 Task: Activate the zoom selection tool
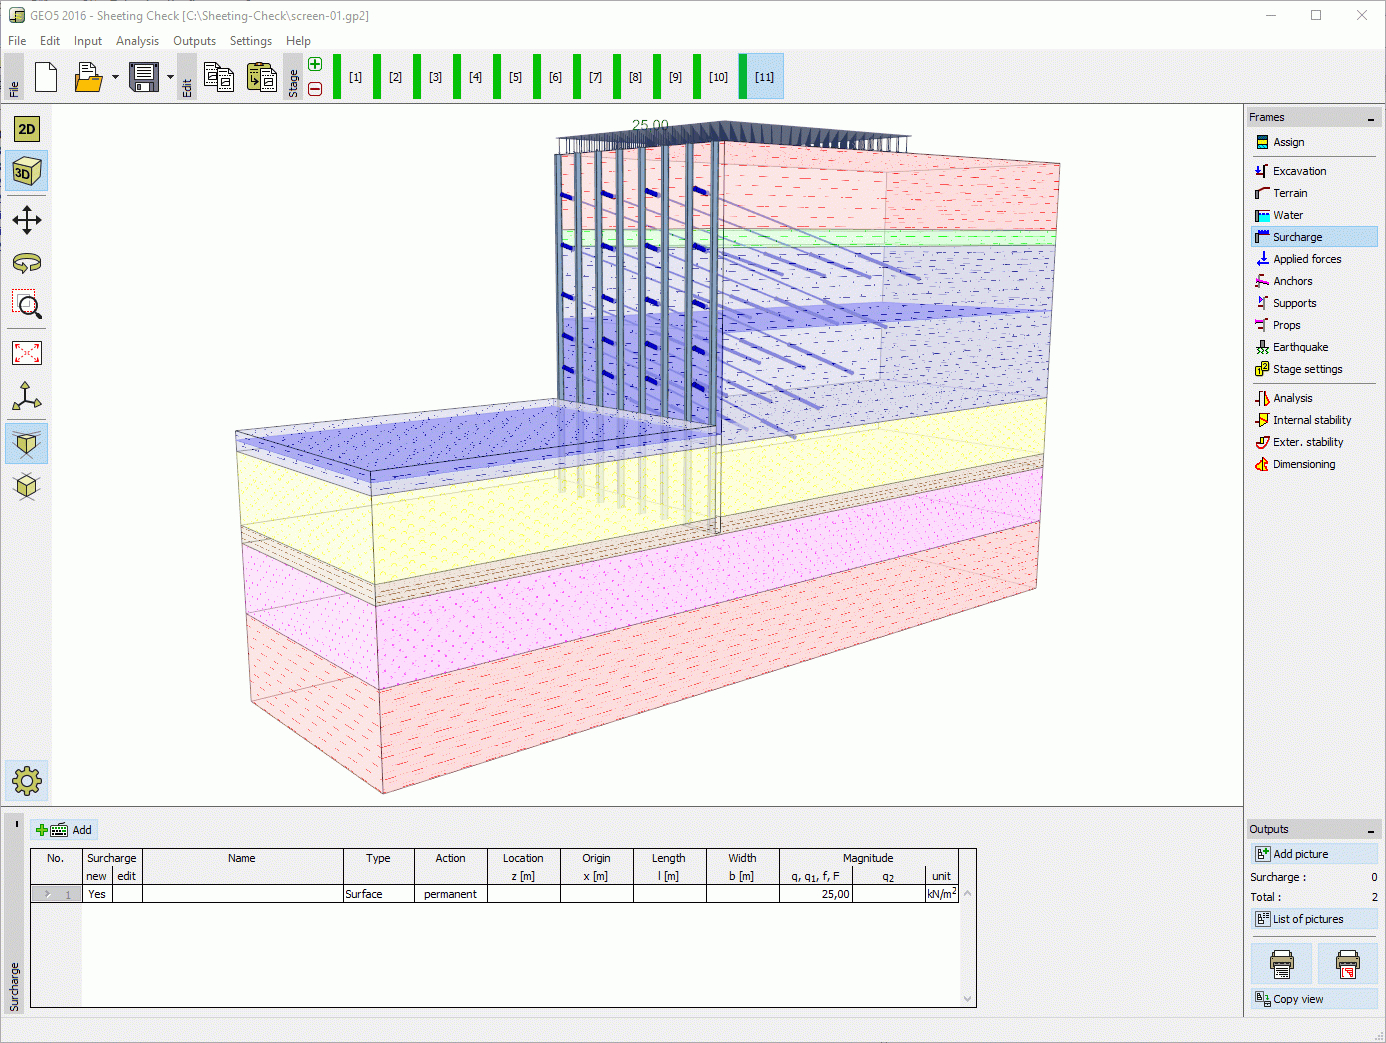pos(26,306)
